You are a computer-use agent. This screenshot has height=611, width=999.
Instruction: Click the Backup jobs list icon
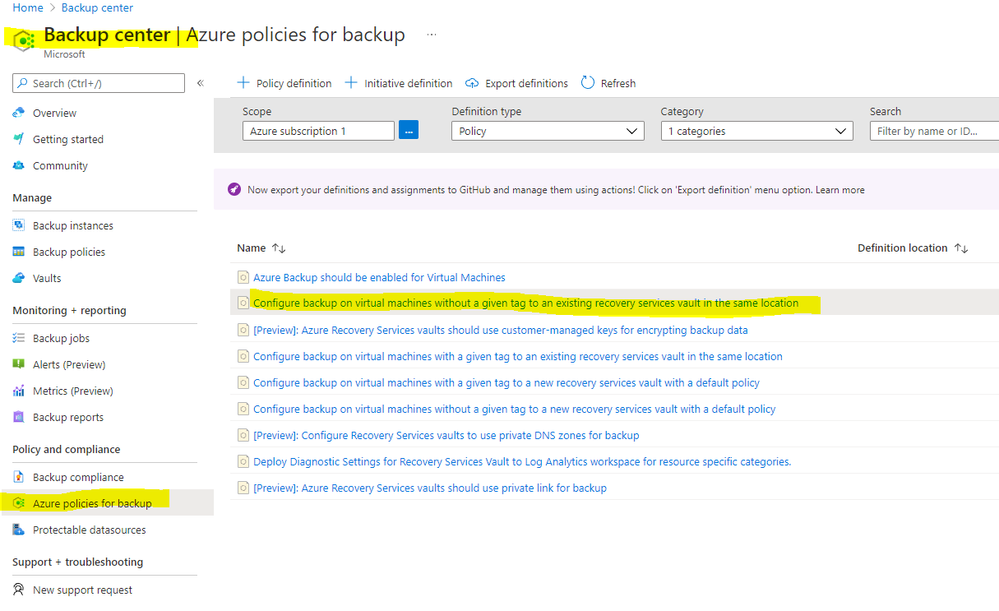coord(18,338)
